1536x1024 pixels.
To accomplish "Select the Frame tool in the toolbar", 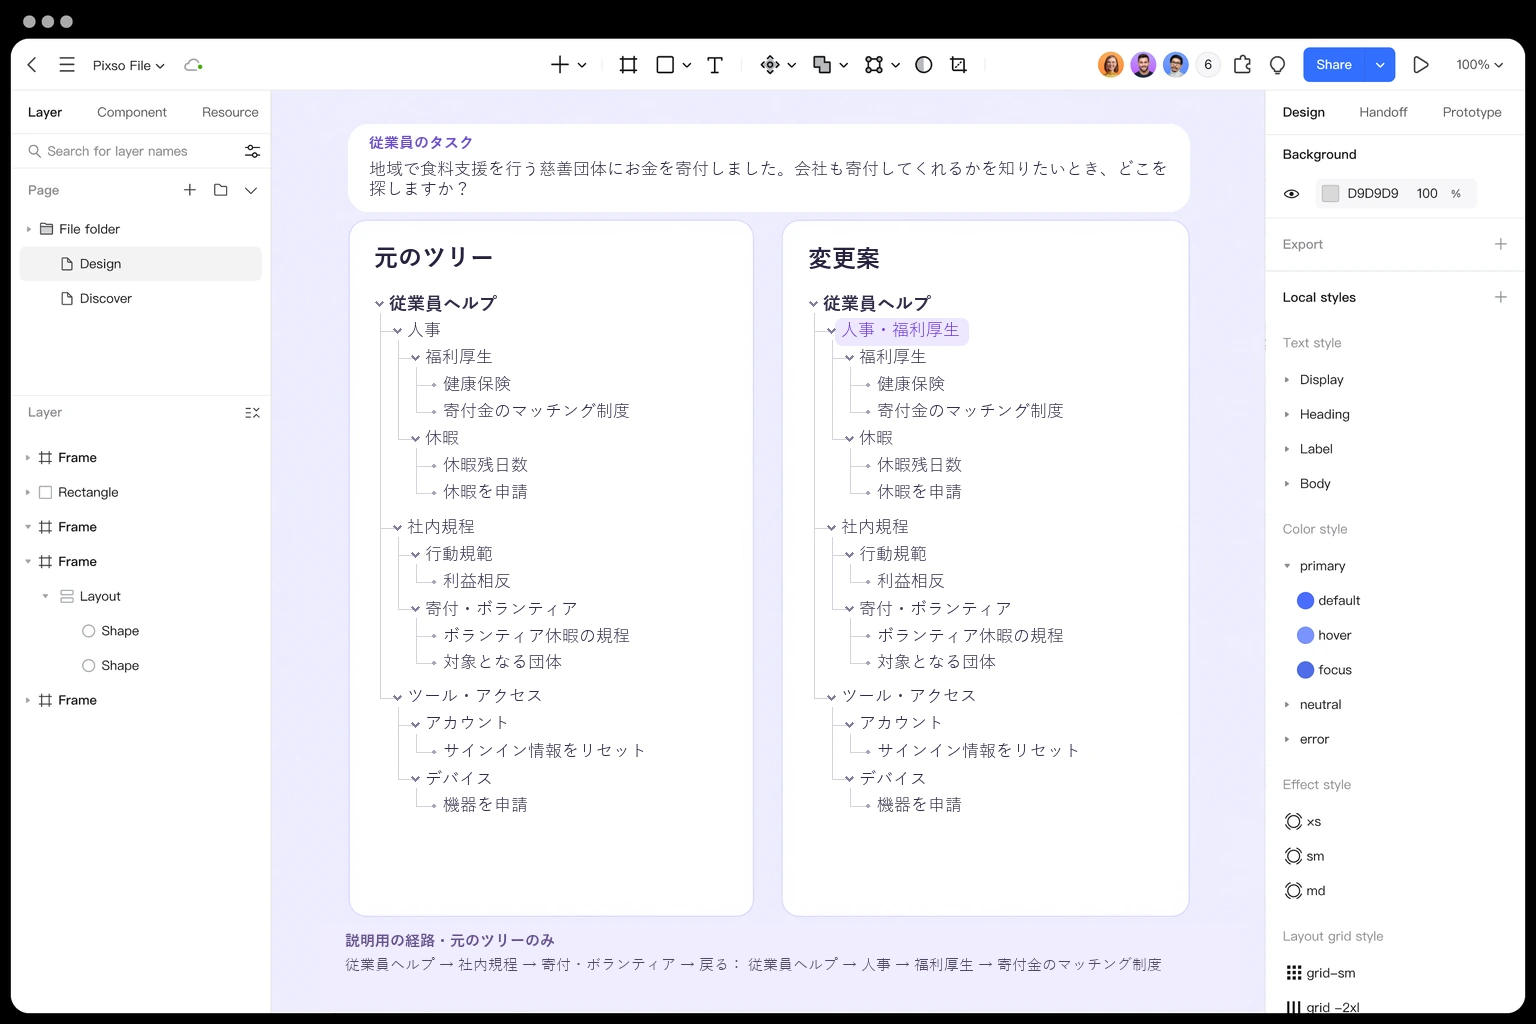I will coord(628,65).
